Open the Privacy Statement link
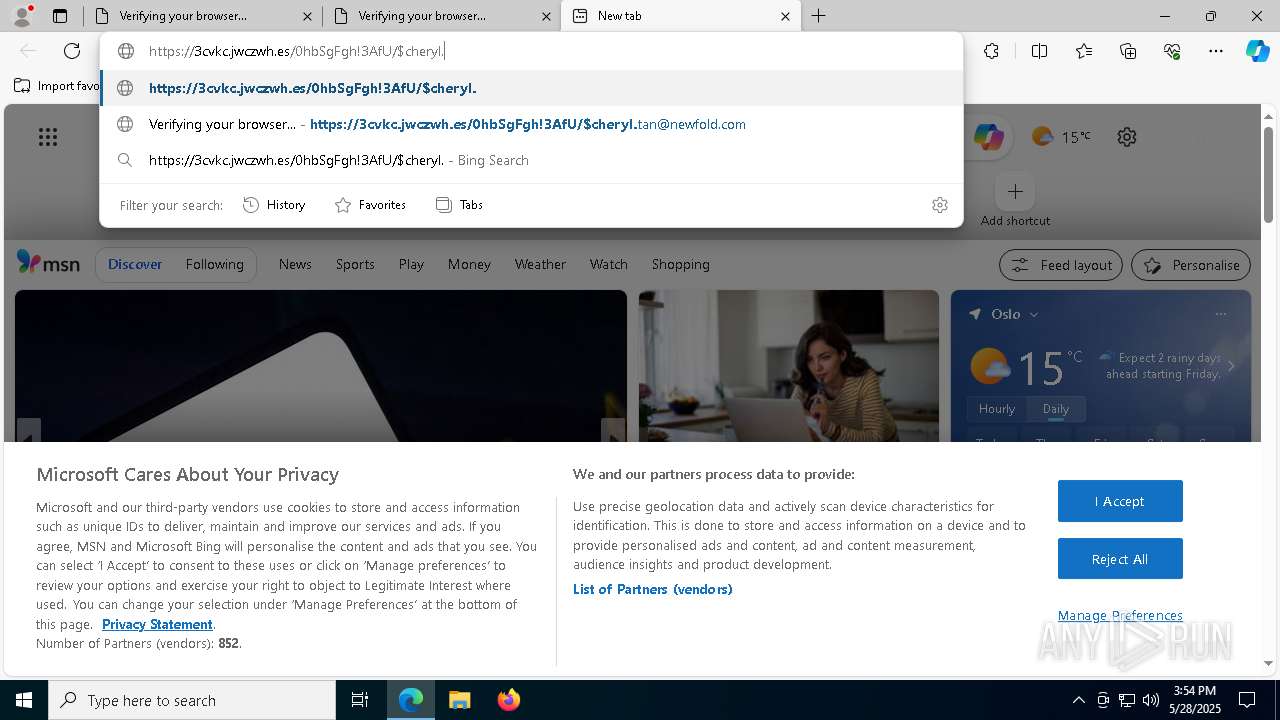The height and width of the screenshot is (720, 1280). coord(157,624)
